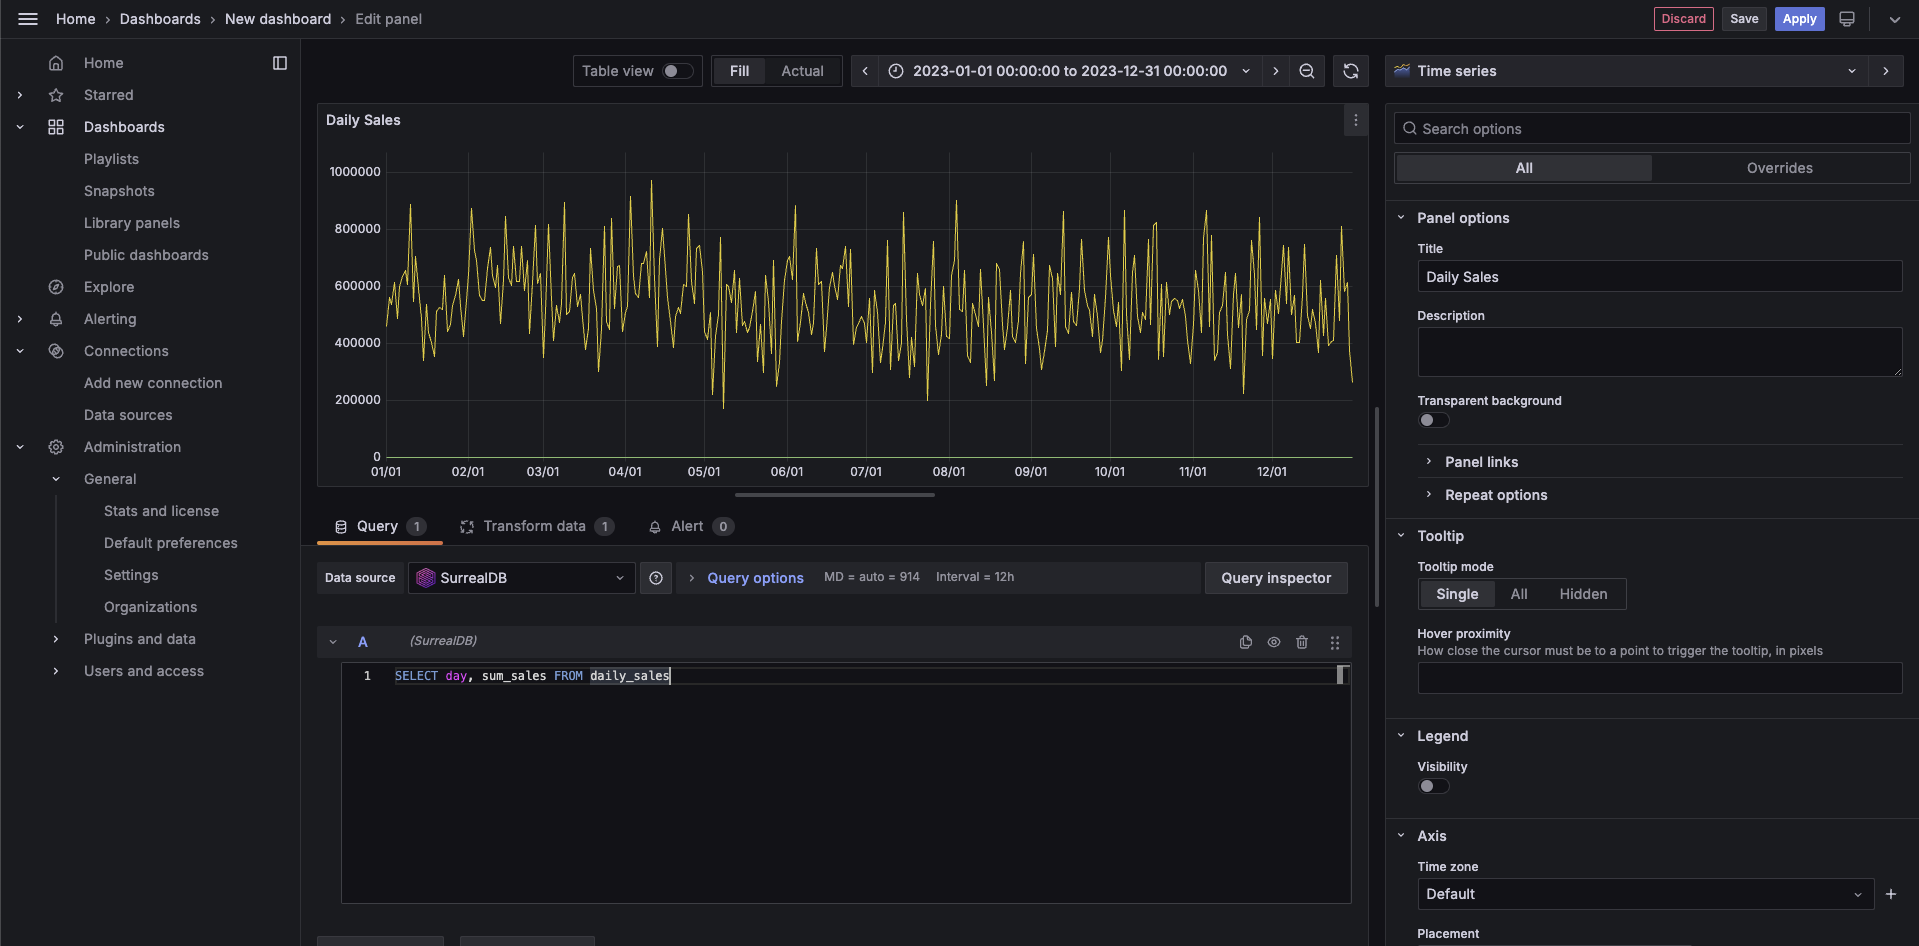Image resolution: width=1919 pixels, height=946 pixels.
Task: Duplicate query A using the copy icon
Action: [1245, 642]
